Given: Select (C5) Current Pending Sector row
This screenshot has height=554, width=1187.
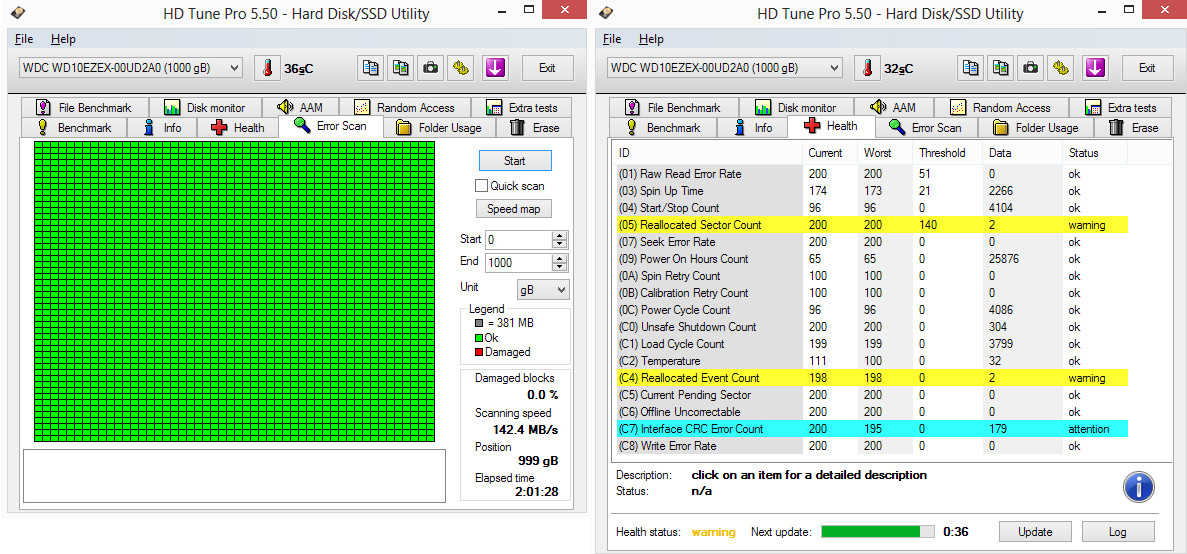Looking at the screenshot, I should tap(872, 395).
